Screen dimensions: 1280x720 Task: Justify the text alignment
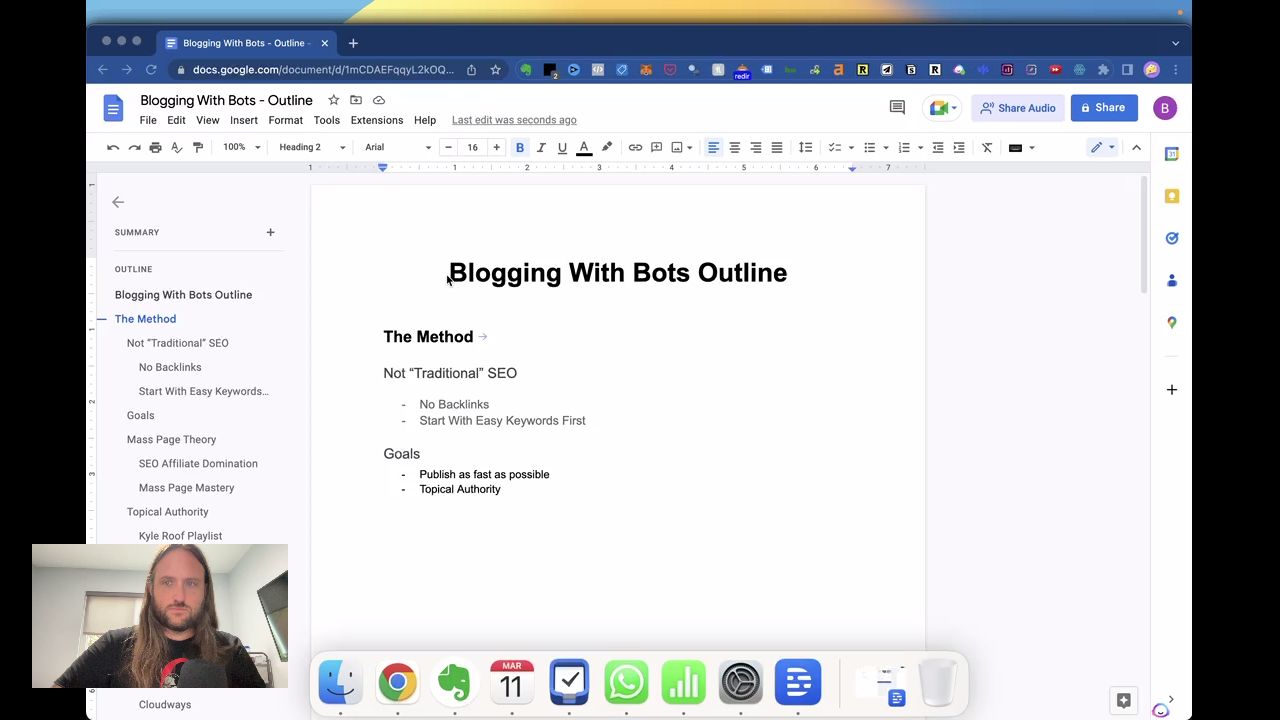point(776,148)
